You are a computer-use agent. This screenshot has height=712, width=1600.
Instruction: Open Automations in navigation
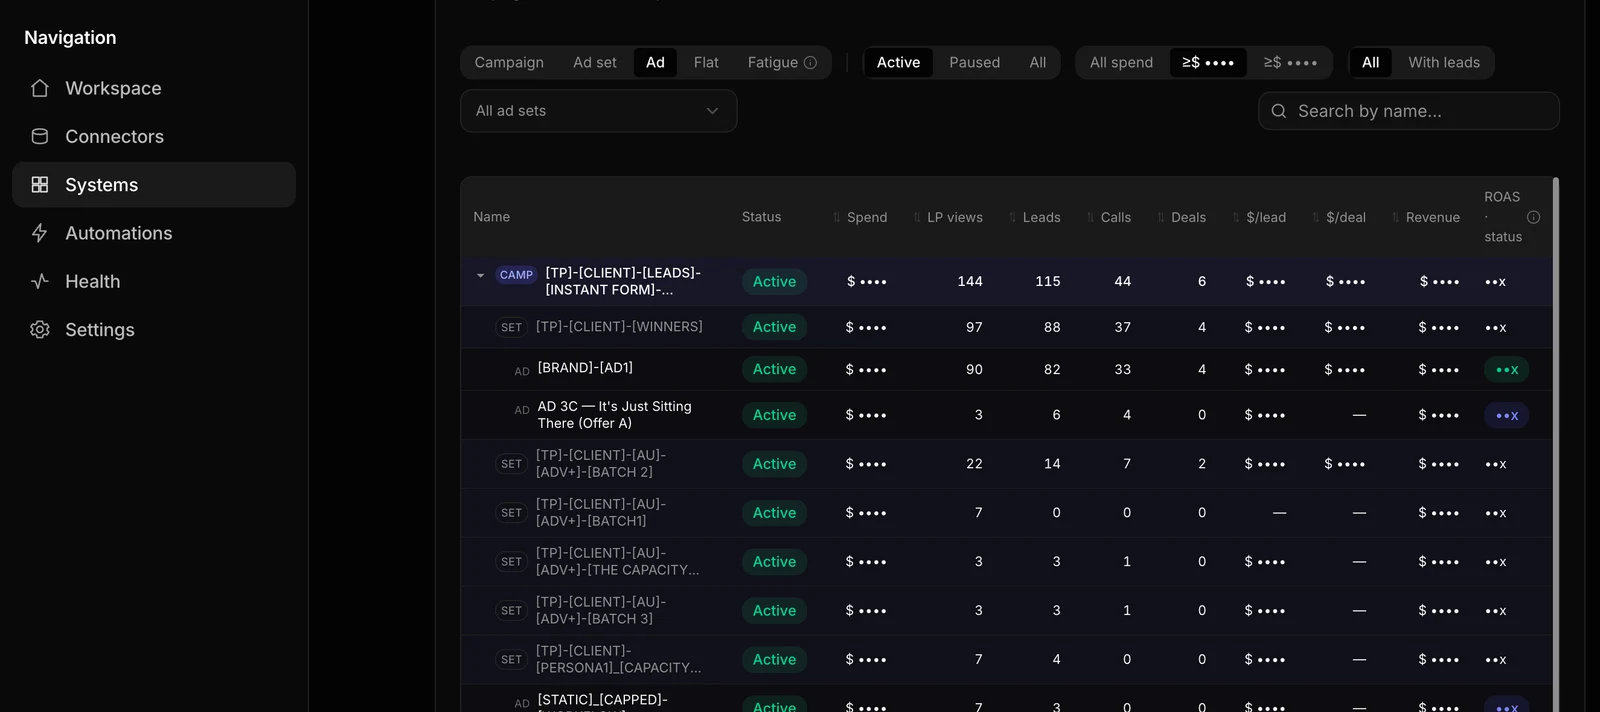[154, 233]
